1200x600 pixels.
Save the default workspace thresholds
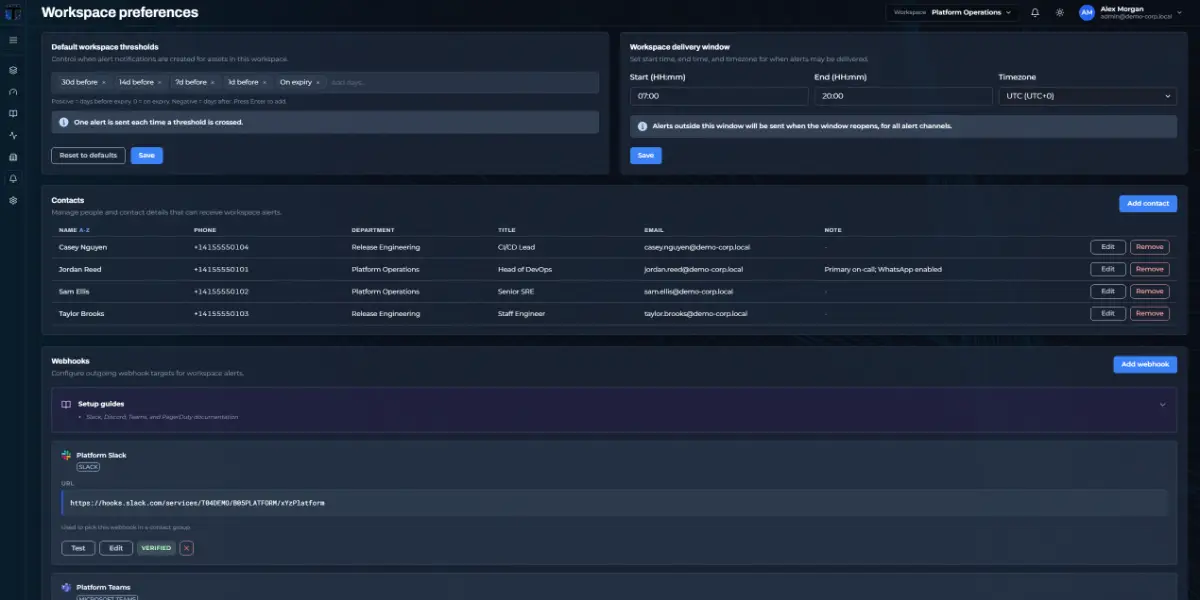click(x=146, y=155)
